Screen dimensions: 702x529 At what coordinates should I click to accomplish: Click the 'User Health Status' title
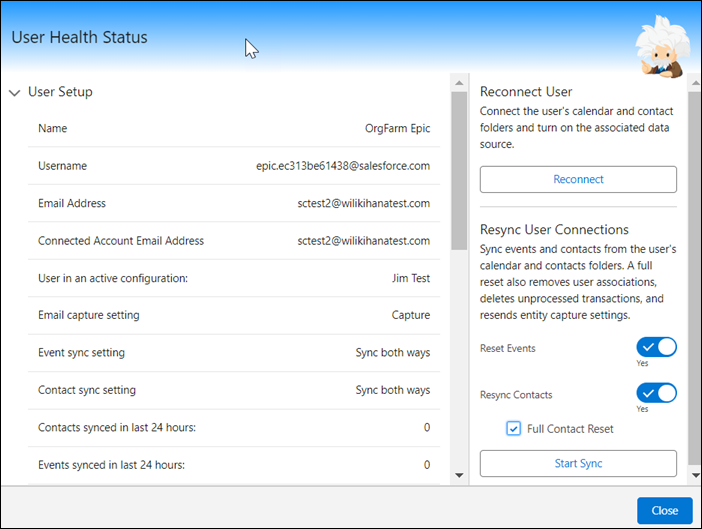[x=79, y=37]
